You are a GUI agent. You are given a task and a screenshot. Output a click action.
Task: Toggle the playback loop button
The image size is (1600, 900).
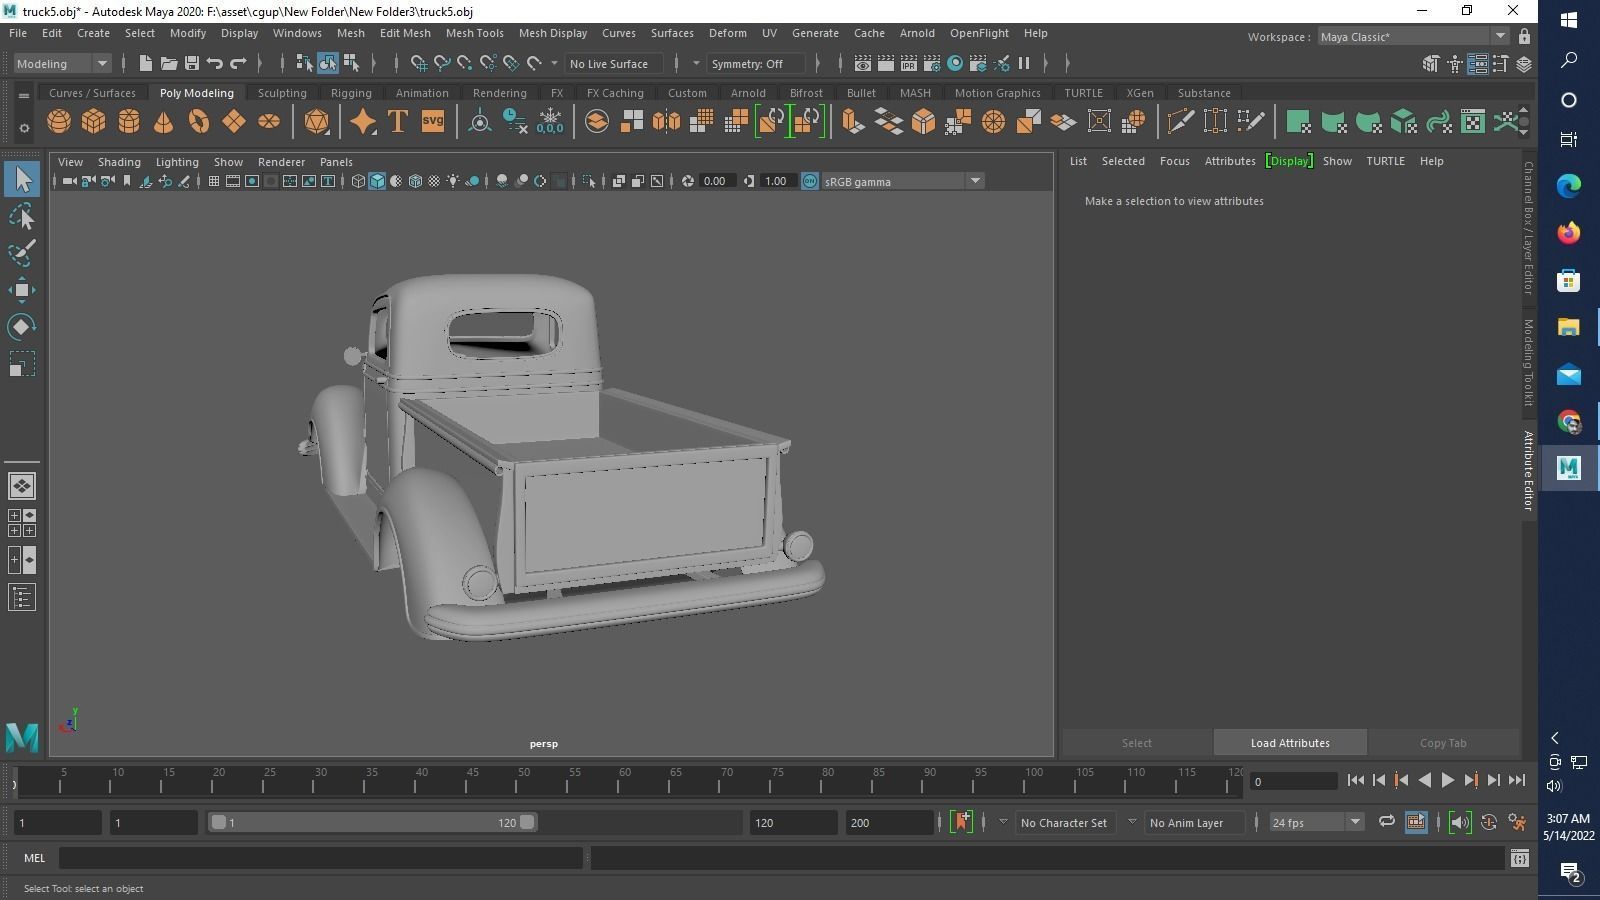tap(1386, 822)
